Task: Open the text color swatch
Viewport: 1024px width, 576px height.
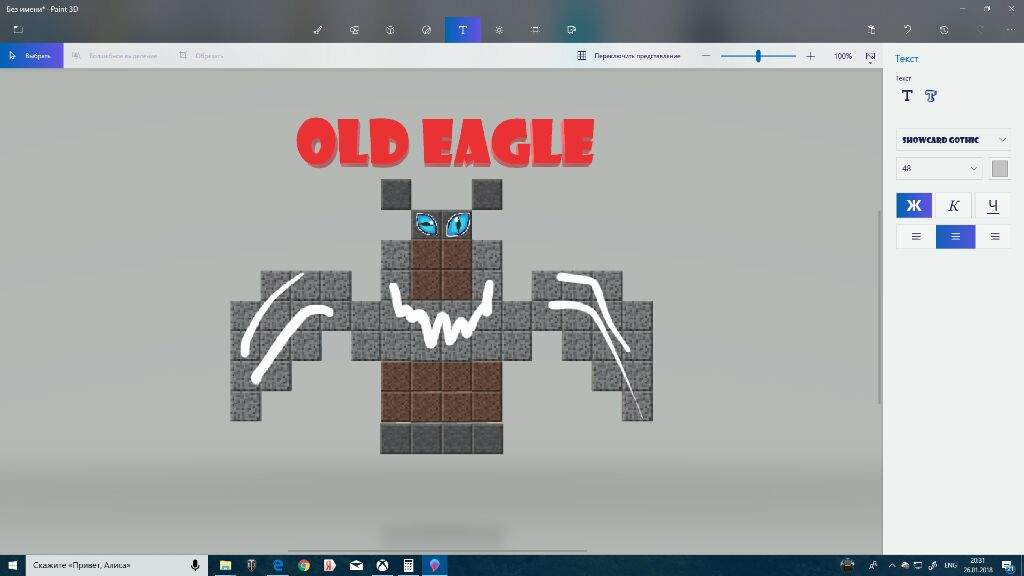Action: (1000, 168)
